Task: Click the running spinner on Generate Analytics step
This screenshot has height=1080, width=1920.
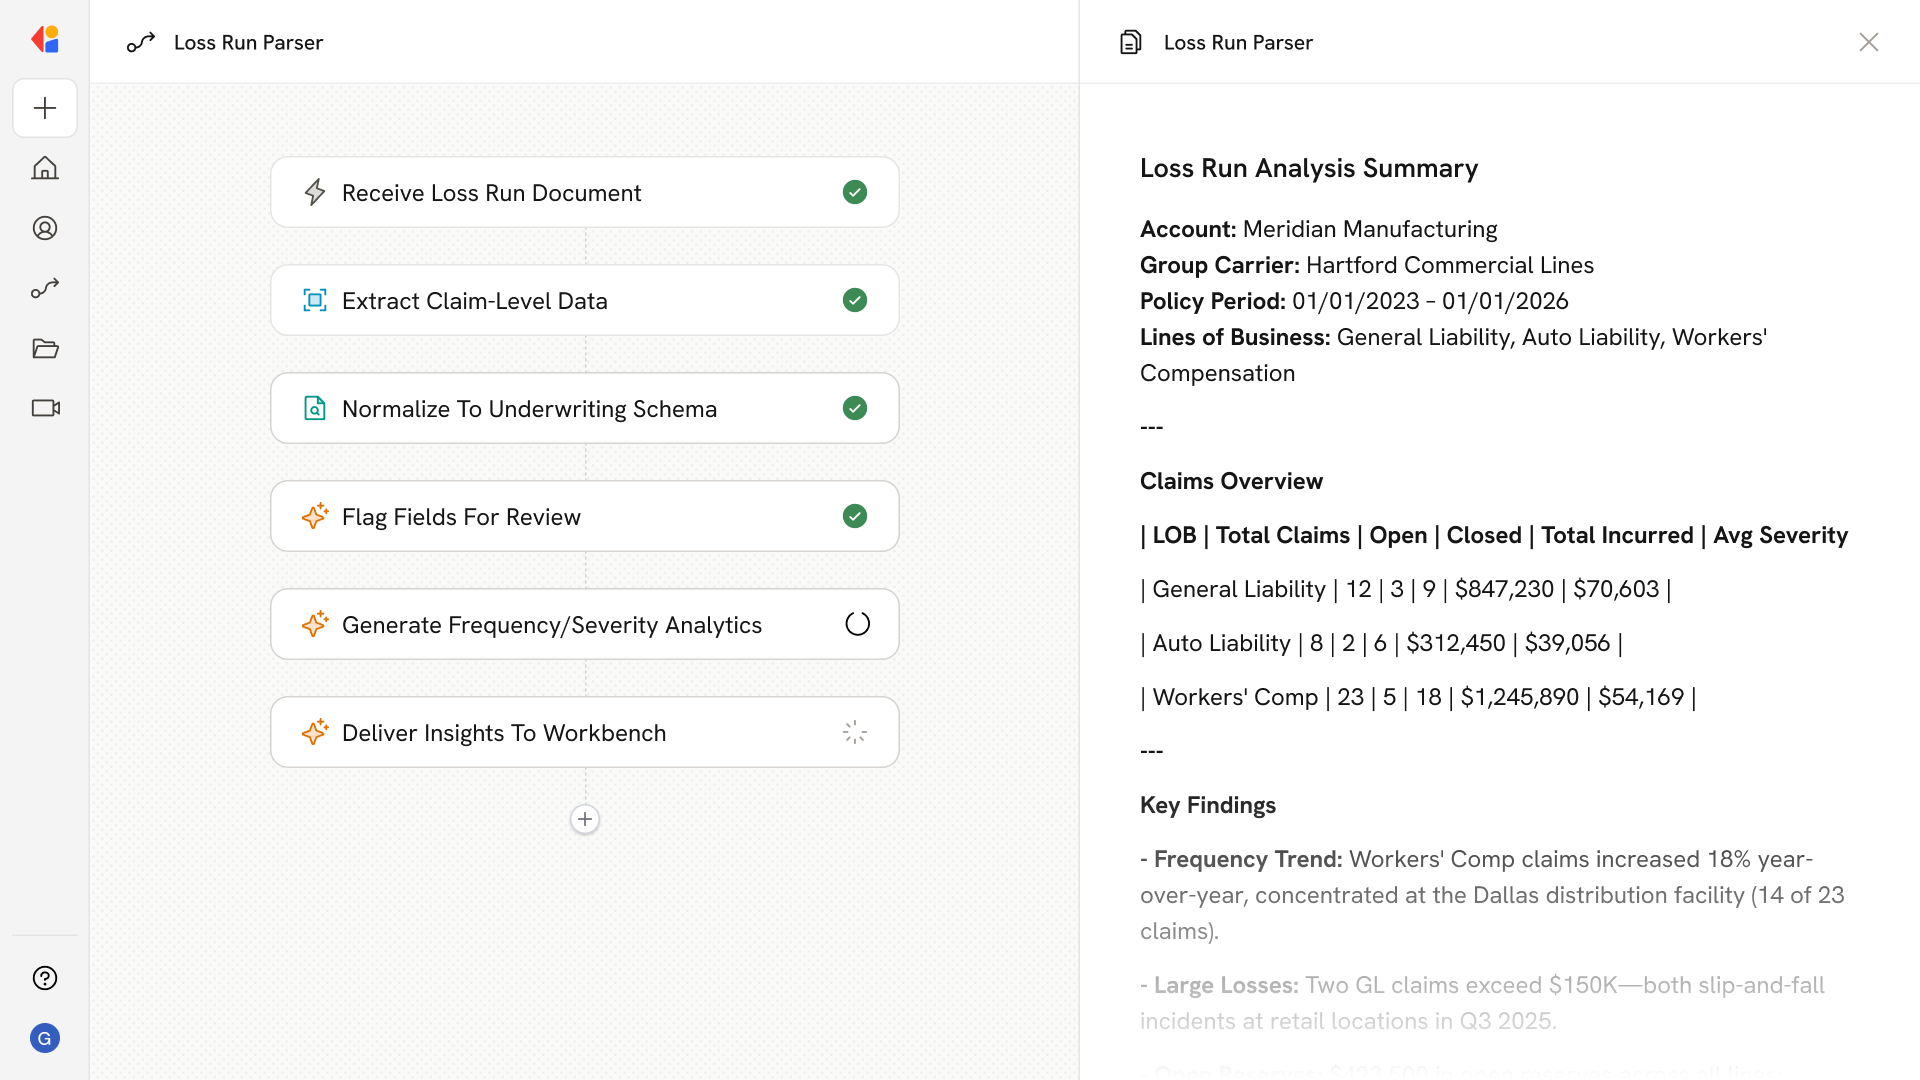Action: point(857,624)
